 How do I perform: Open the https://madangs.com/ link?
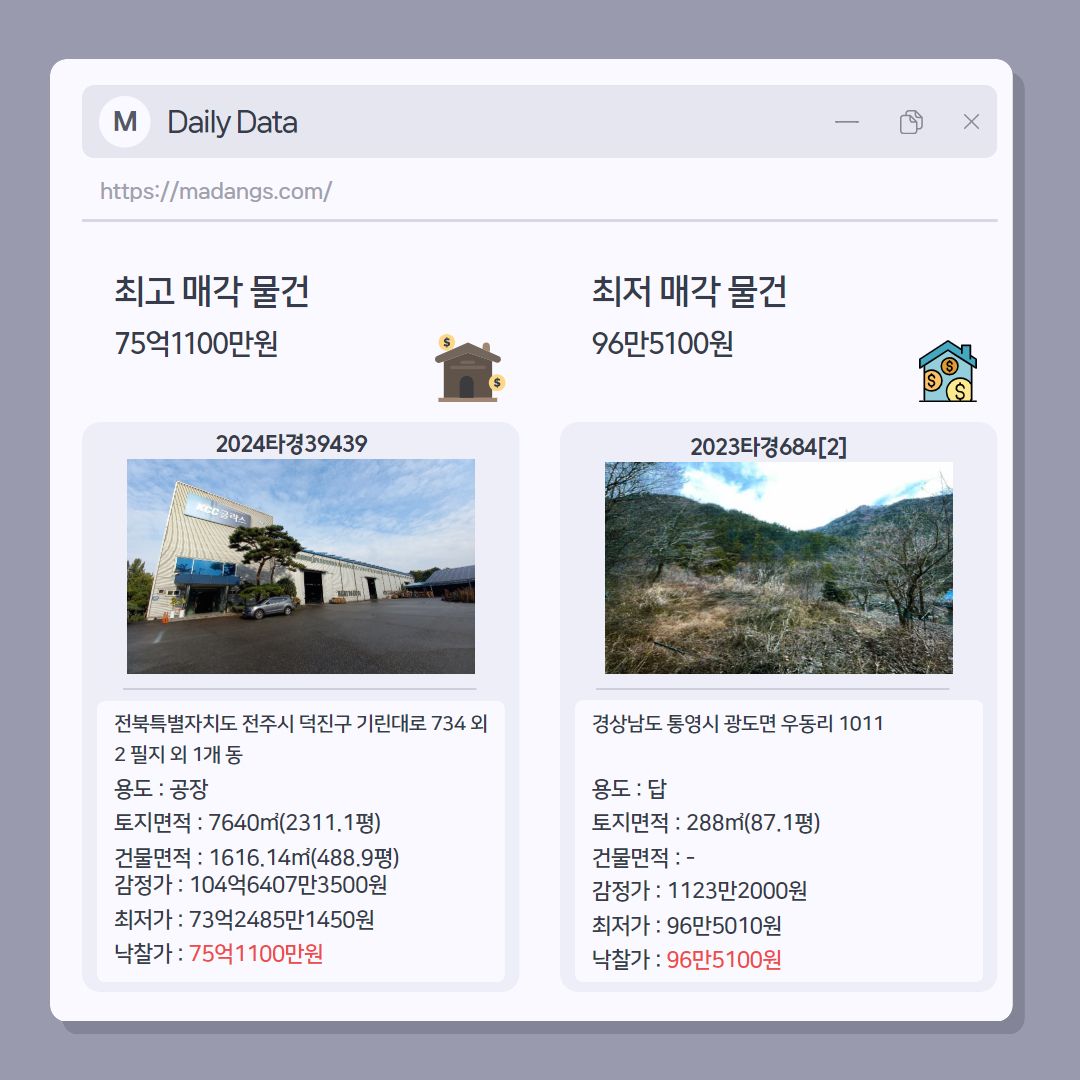(x=216, y=191)
